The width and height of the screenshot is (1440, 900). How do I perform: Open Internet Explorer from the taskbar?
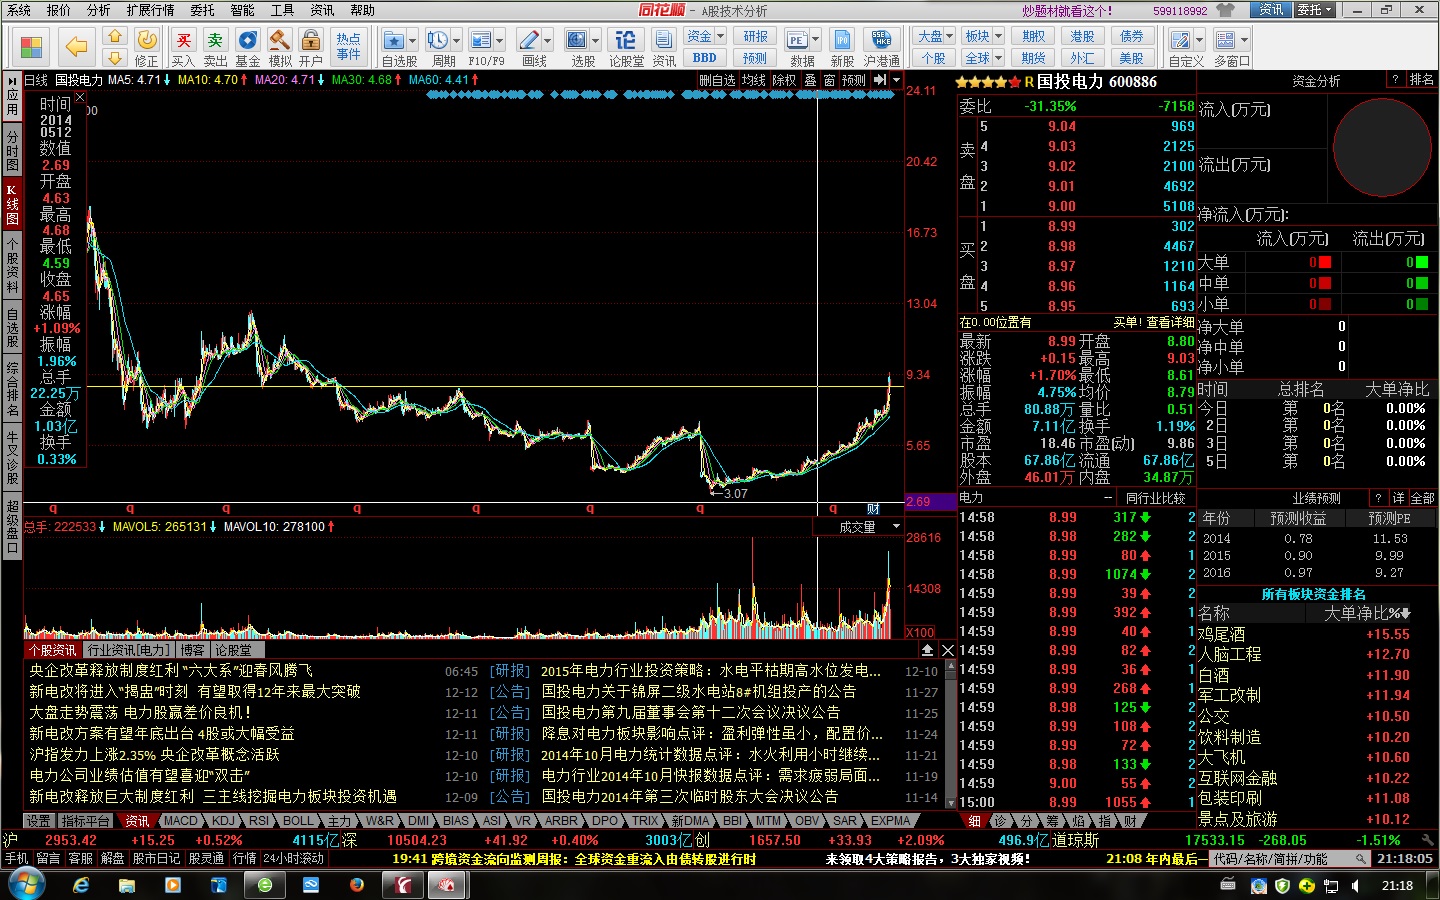81,885
